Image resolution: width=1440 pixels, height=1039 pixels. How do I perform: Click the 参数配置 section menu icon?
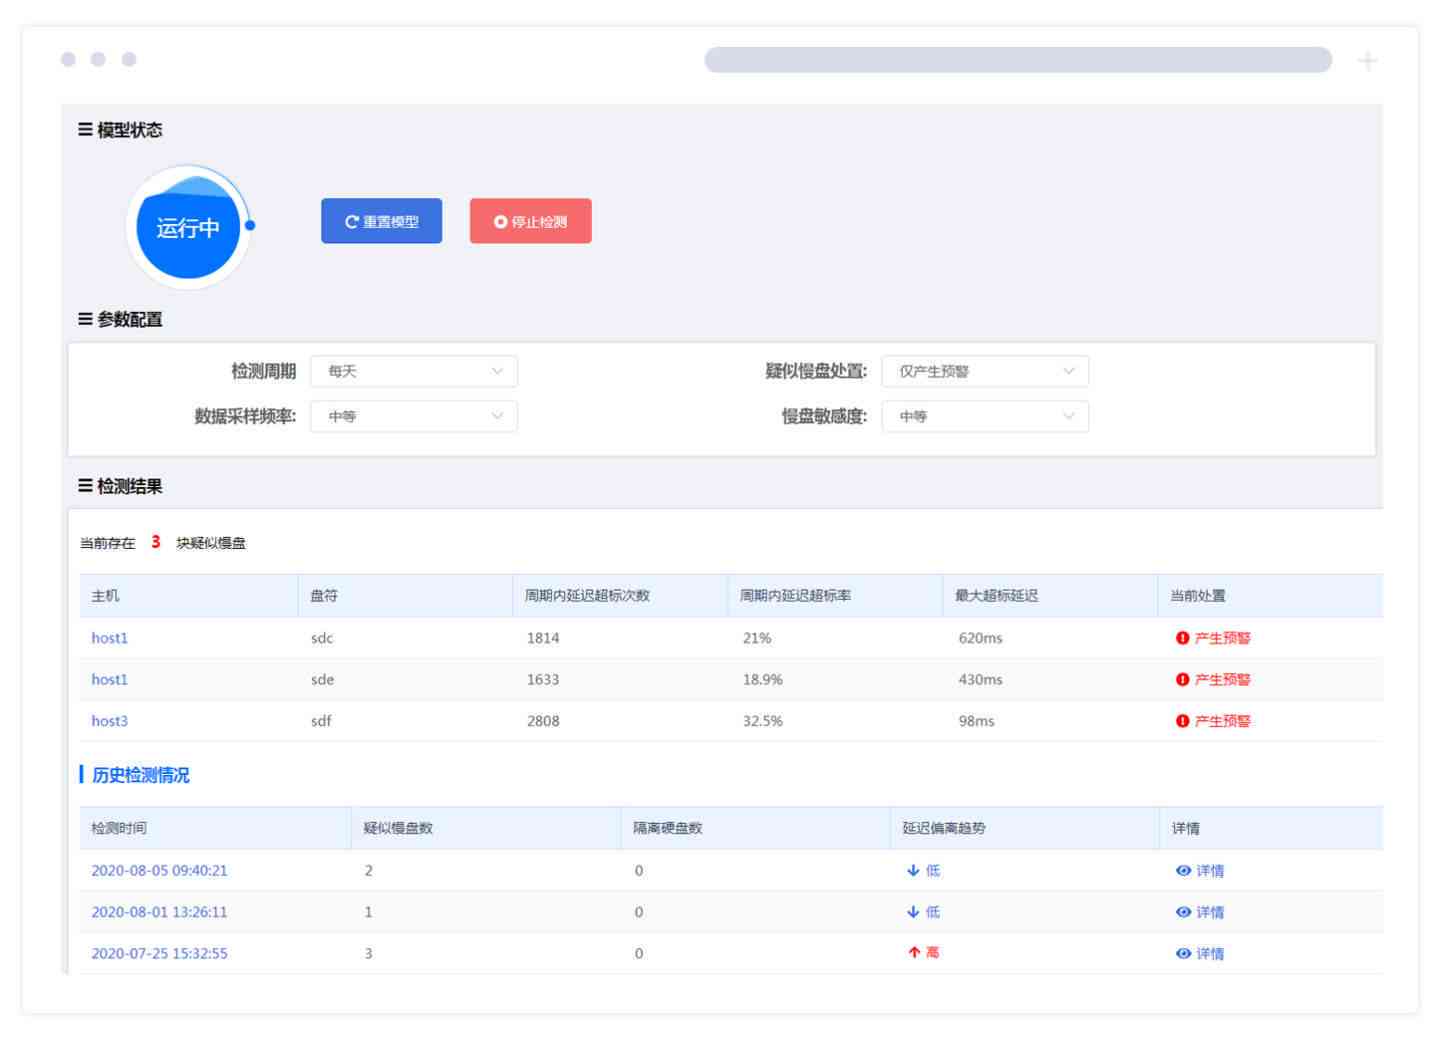(x=85, y=319)
